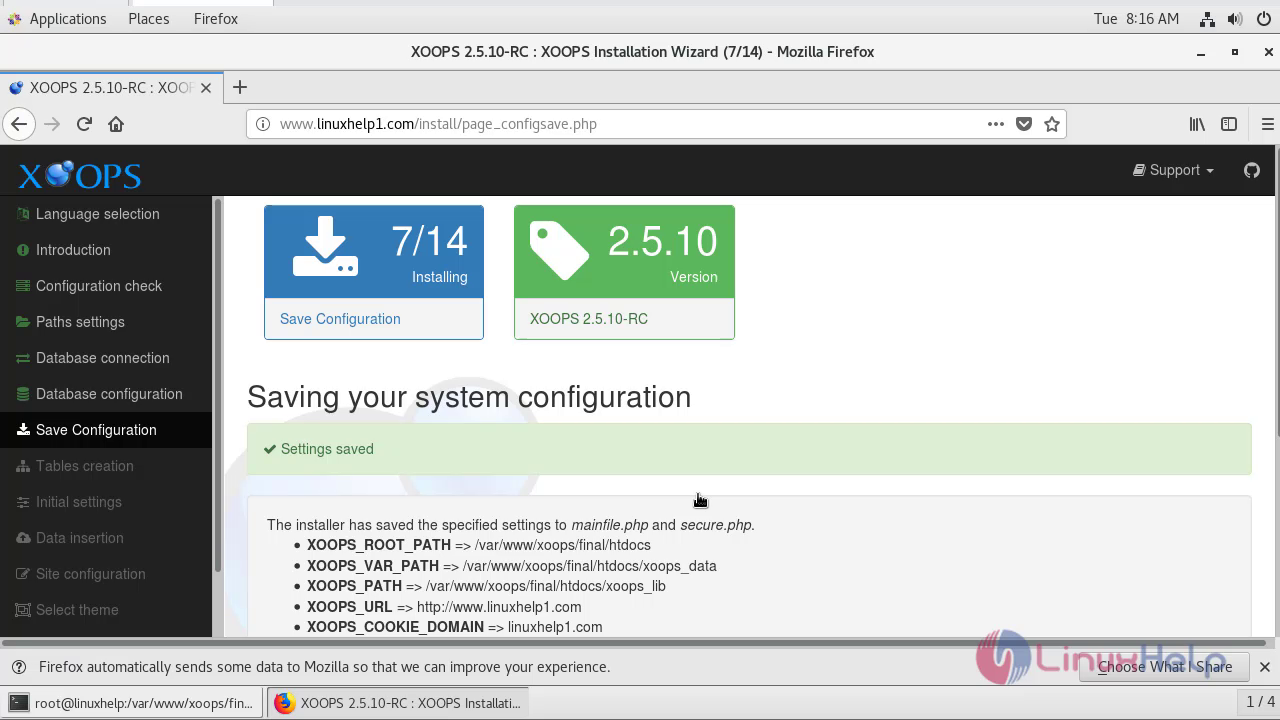Click the version tag icon
Image resolution: width=1280 pixels, height=720 pixels.
click(x=559, y=251)
